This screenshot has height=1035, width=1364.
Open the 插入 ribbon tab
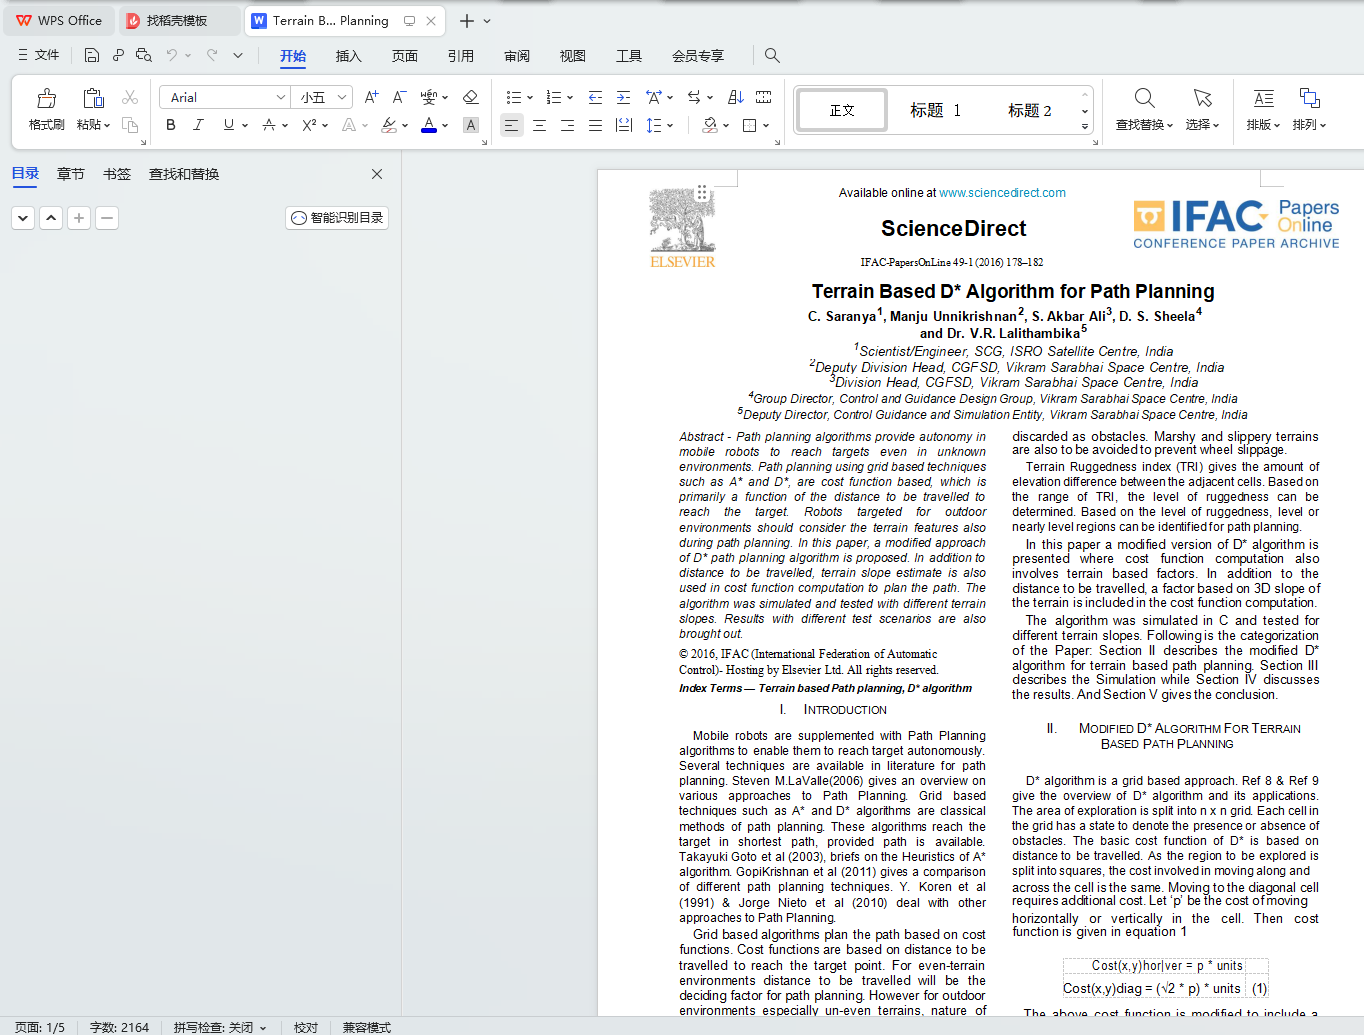tap(348, 56)
